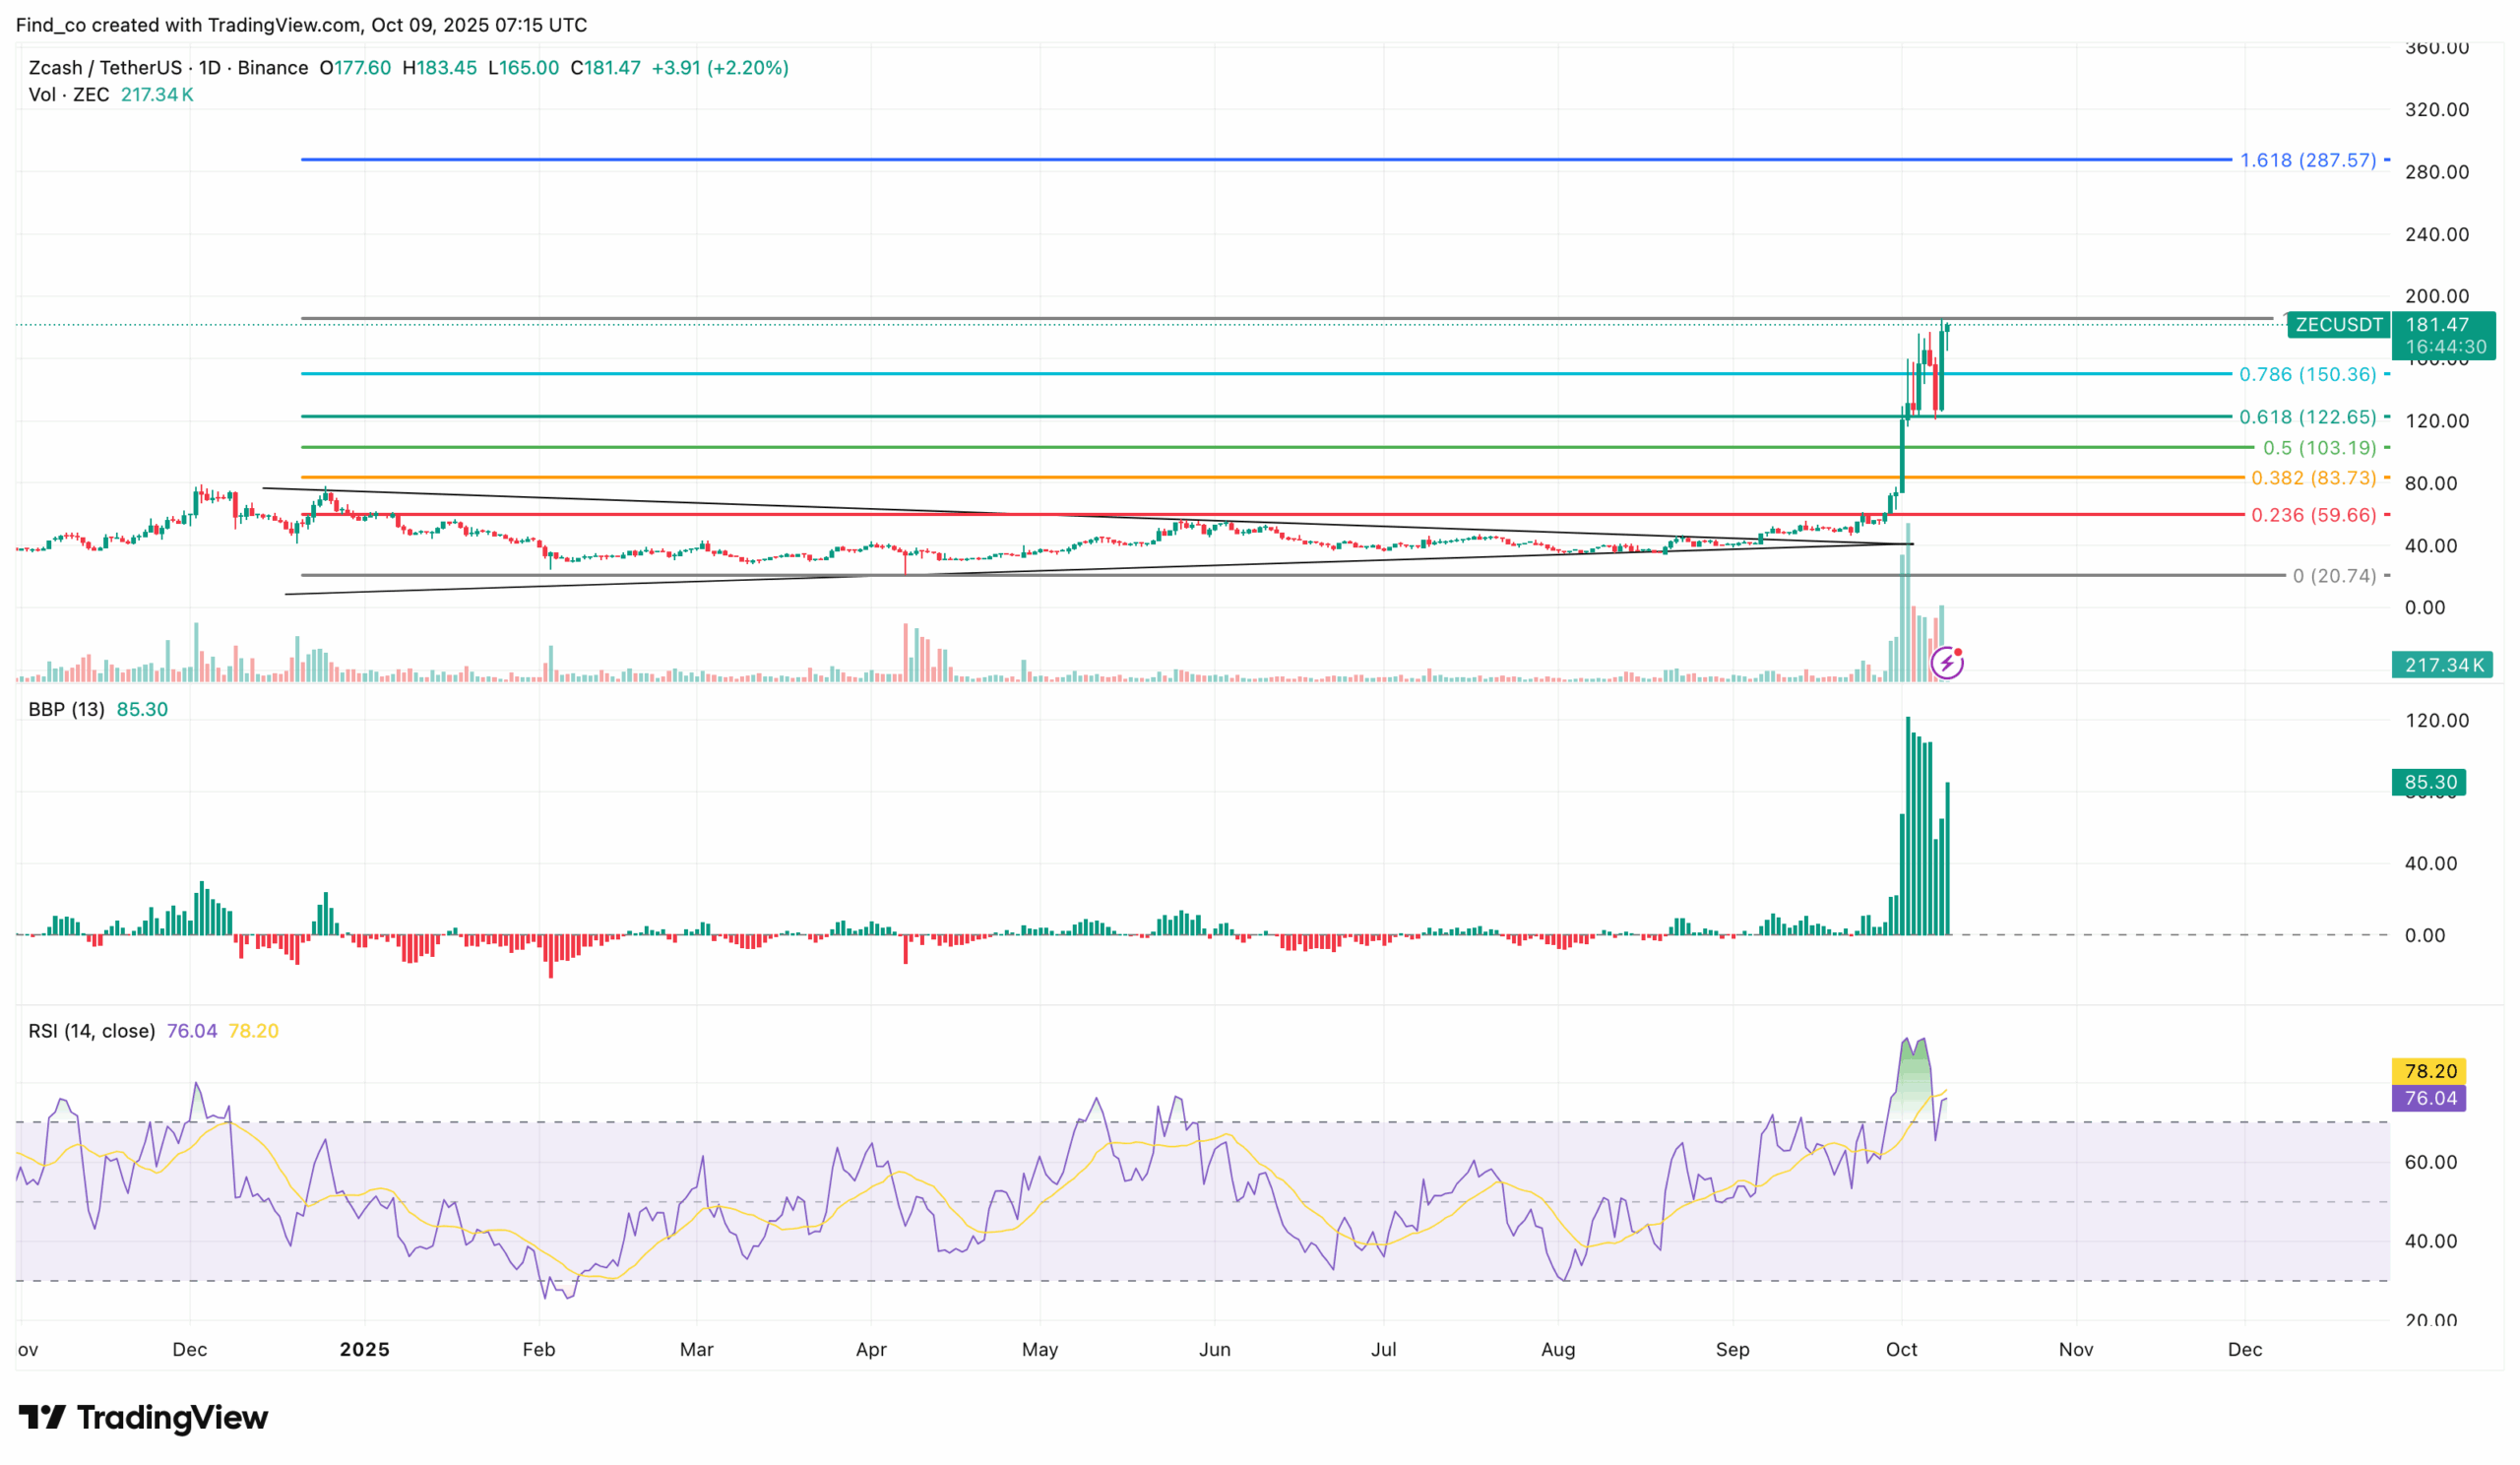Click the C181.47 close value in header

(605, 68)
